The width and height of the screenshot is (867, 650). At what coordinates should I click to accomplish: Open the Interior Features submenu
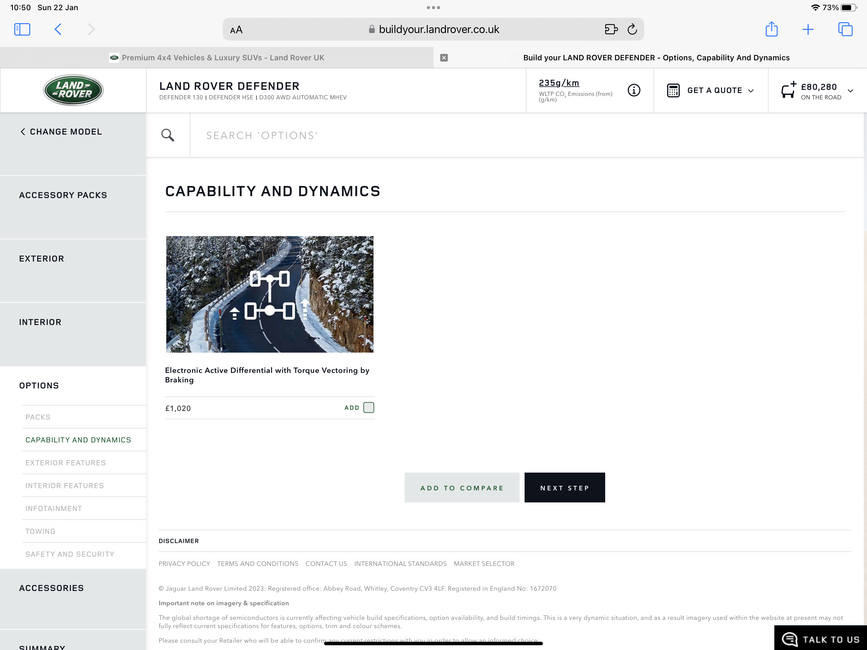point(64,486)
